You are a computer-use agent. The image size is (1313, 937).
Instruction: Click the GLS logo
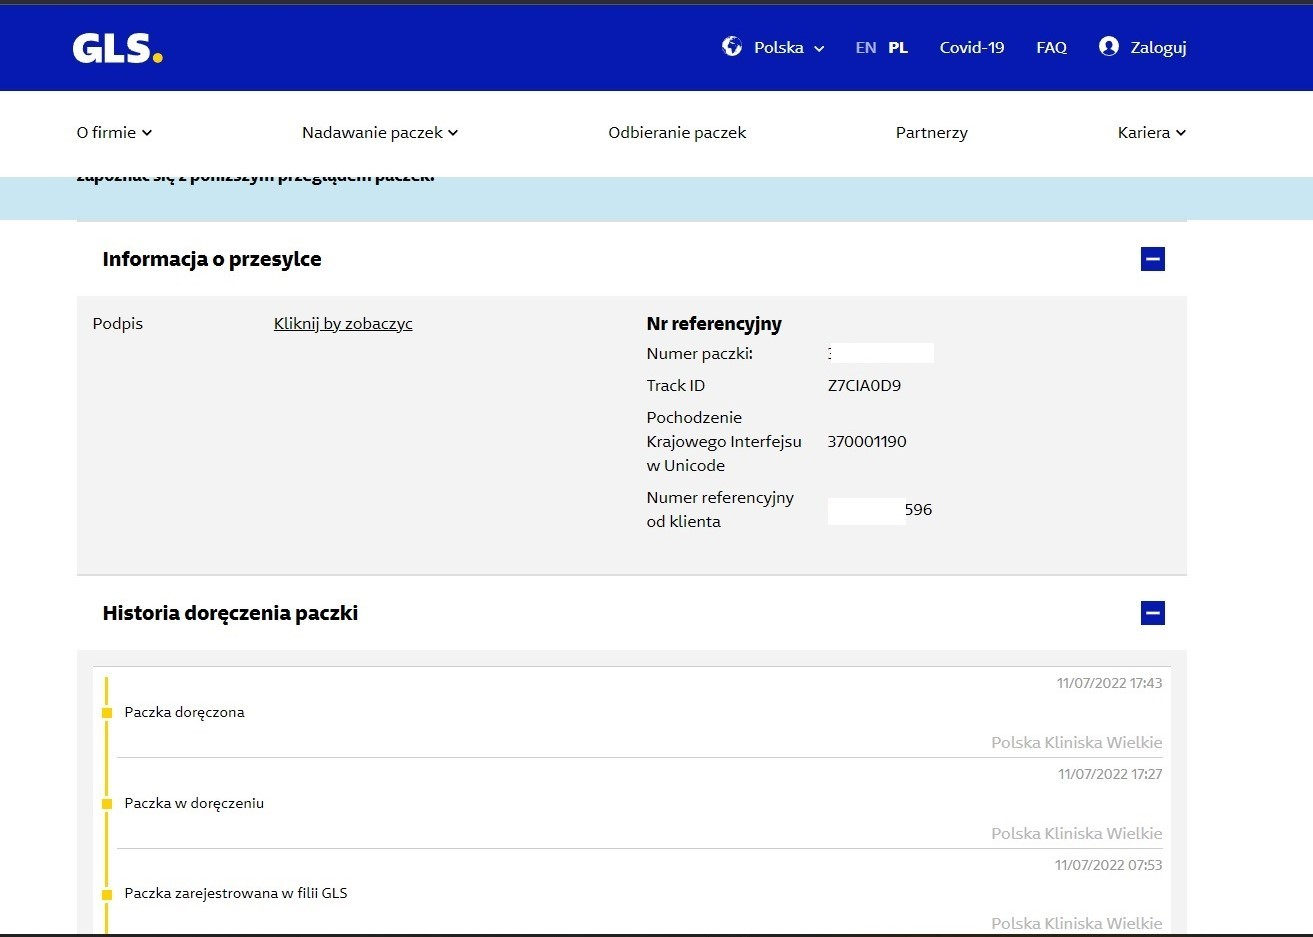(117, 47)
